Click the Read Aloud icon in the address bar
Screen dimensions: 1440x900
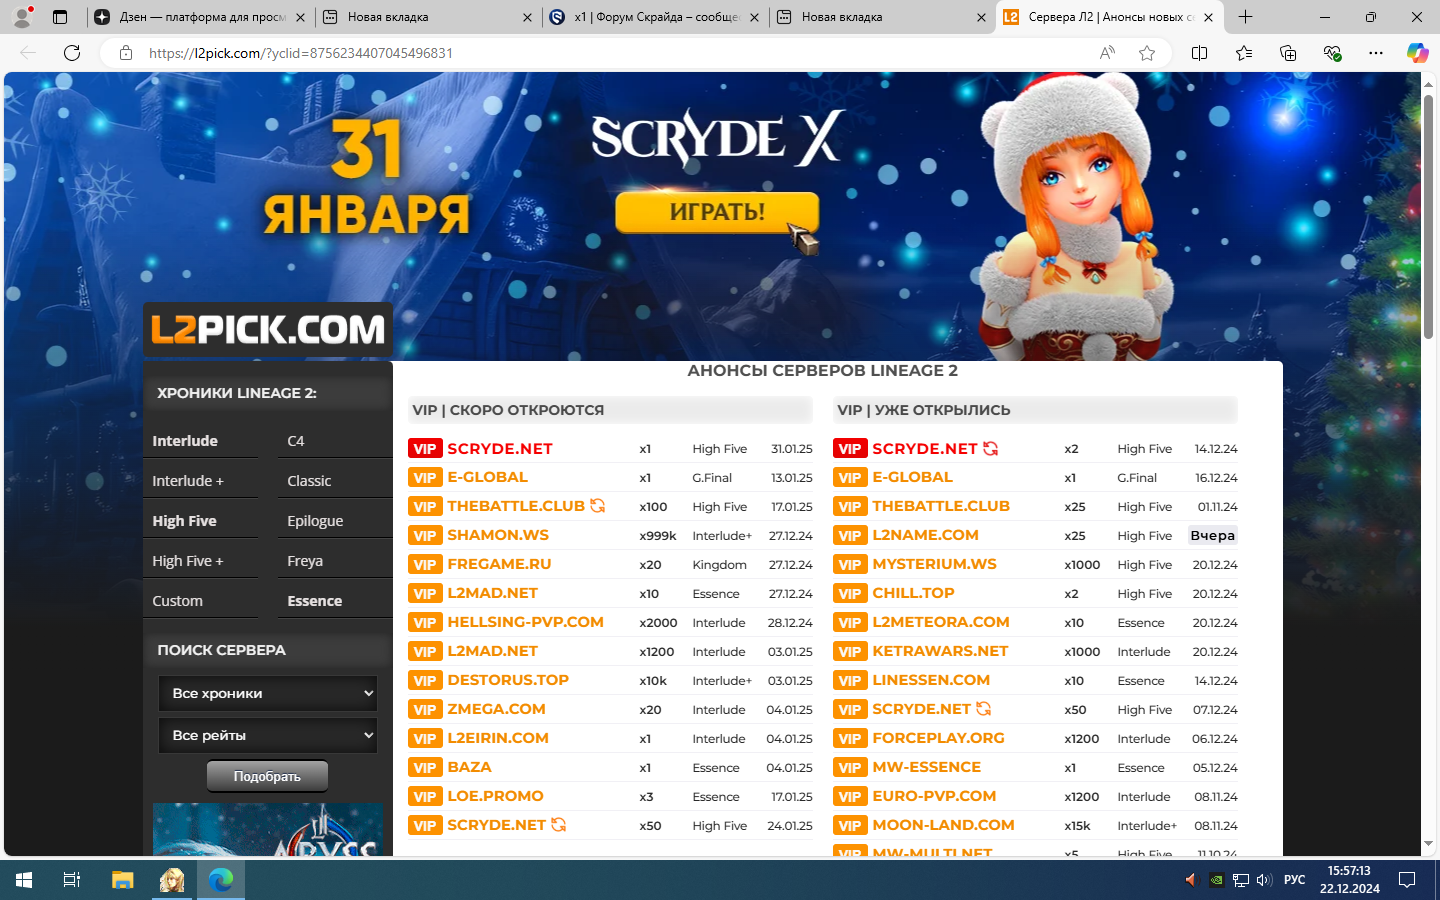point(1107,53)
